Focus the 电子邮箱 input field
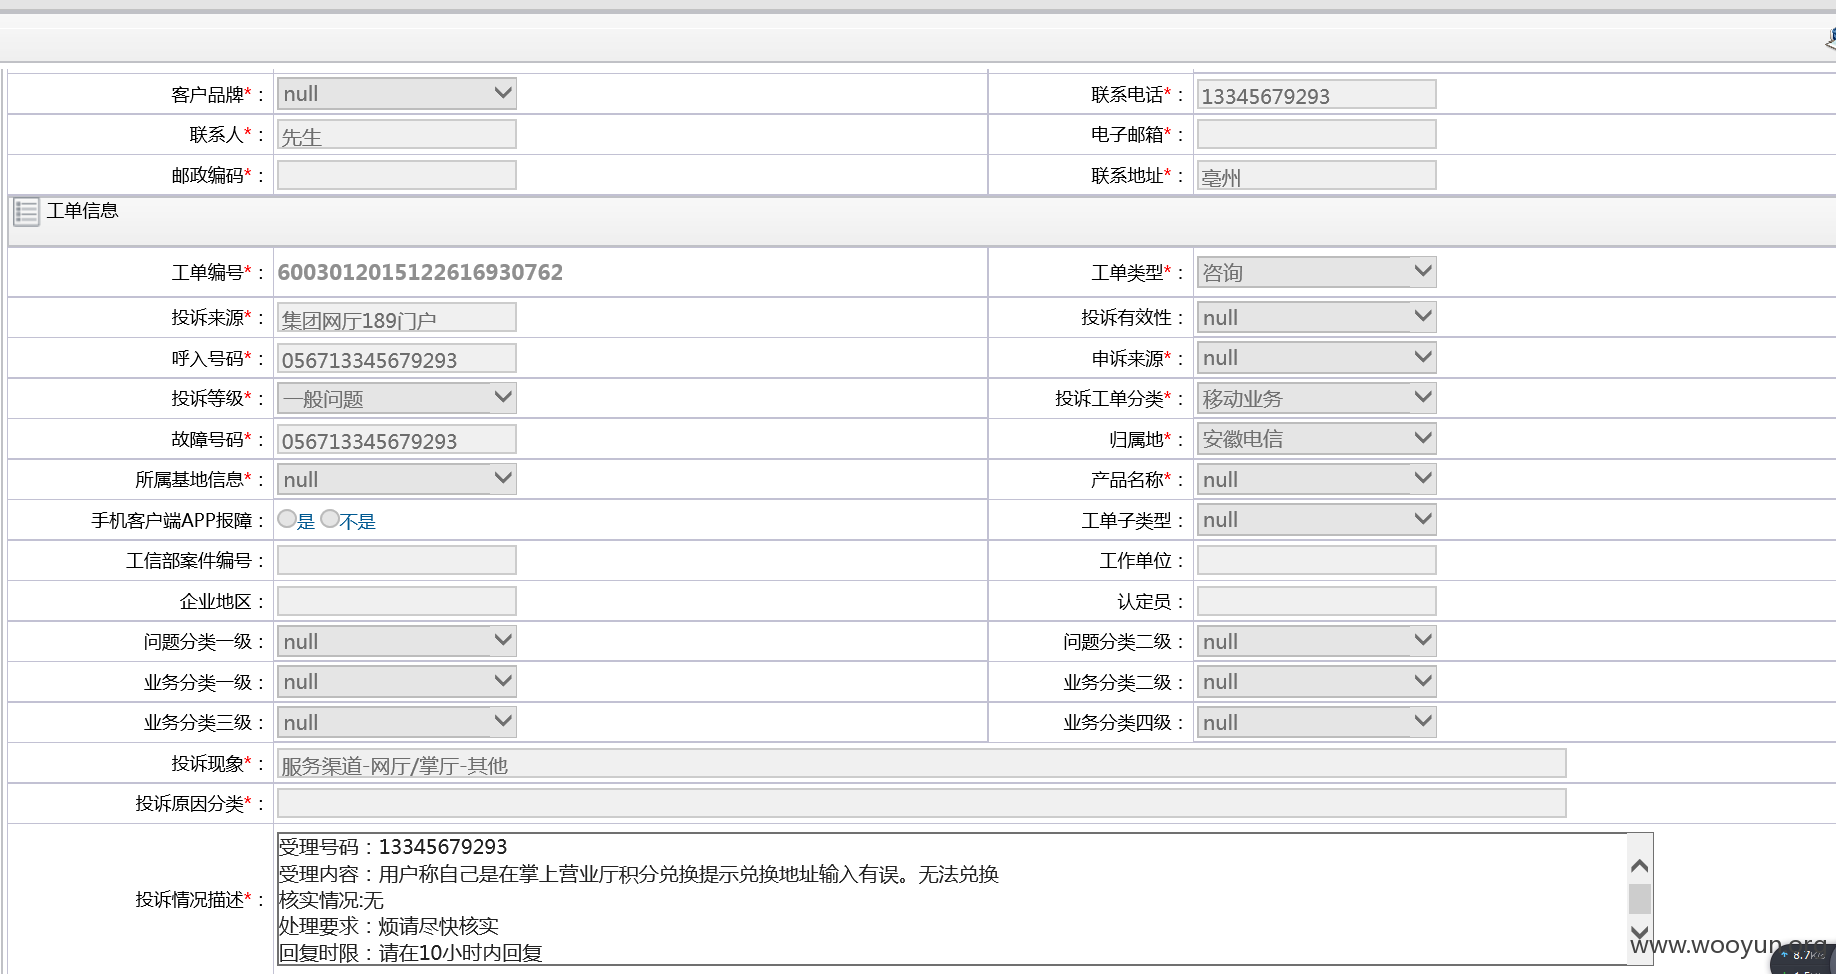 click(1317, 134)
